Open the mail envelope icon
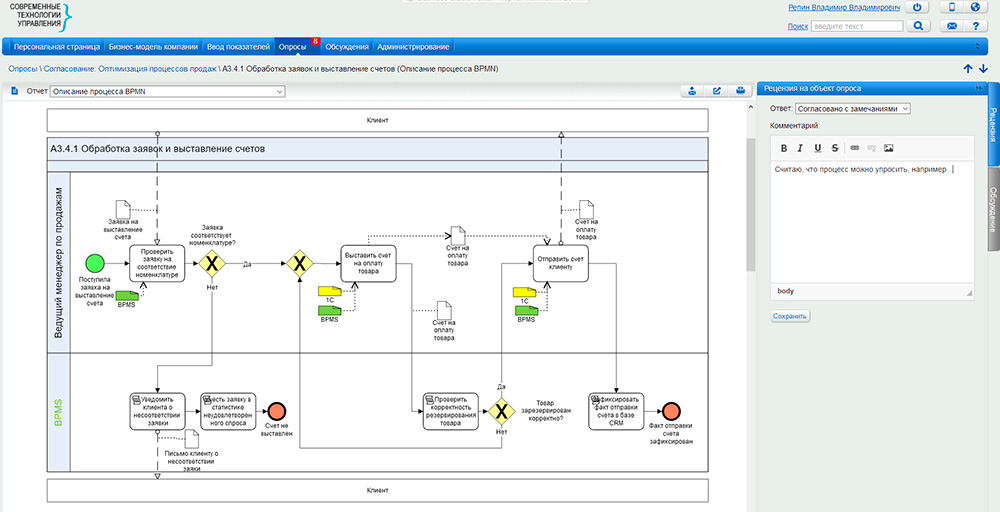This screenshot has height=512, width=1000. [x=952, y=26]
